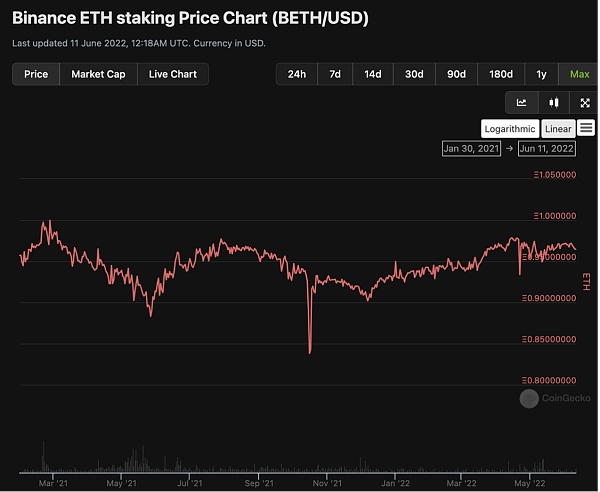Choose the 30d time range
The image size is (600, 492).
[x=414, y=74]
